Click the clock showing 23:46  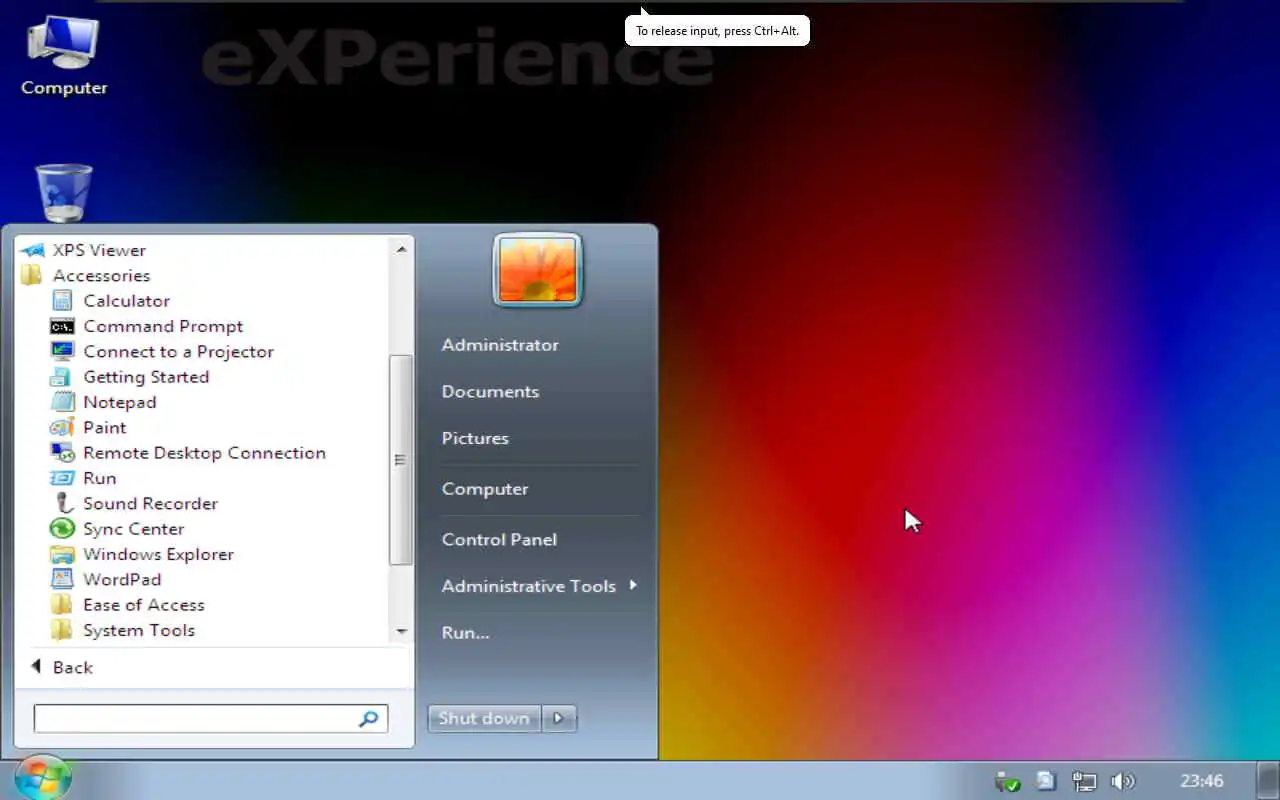pos(1201,781)
